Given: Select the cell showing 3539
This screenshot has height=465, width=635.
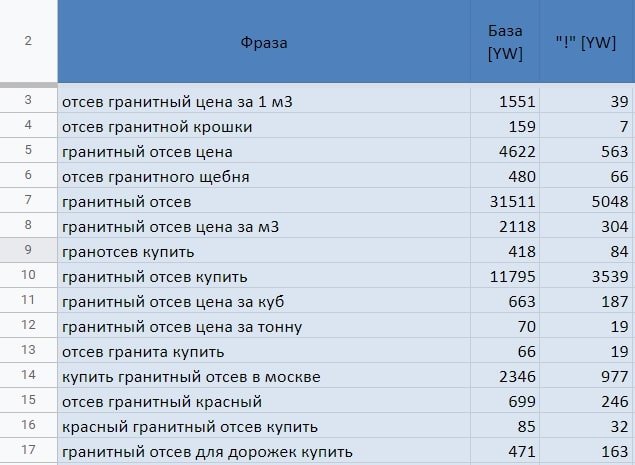Looking at the screenshot, I should 586,277.
